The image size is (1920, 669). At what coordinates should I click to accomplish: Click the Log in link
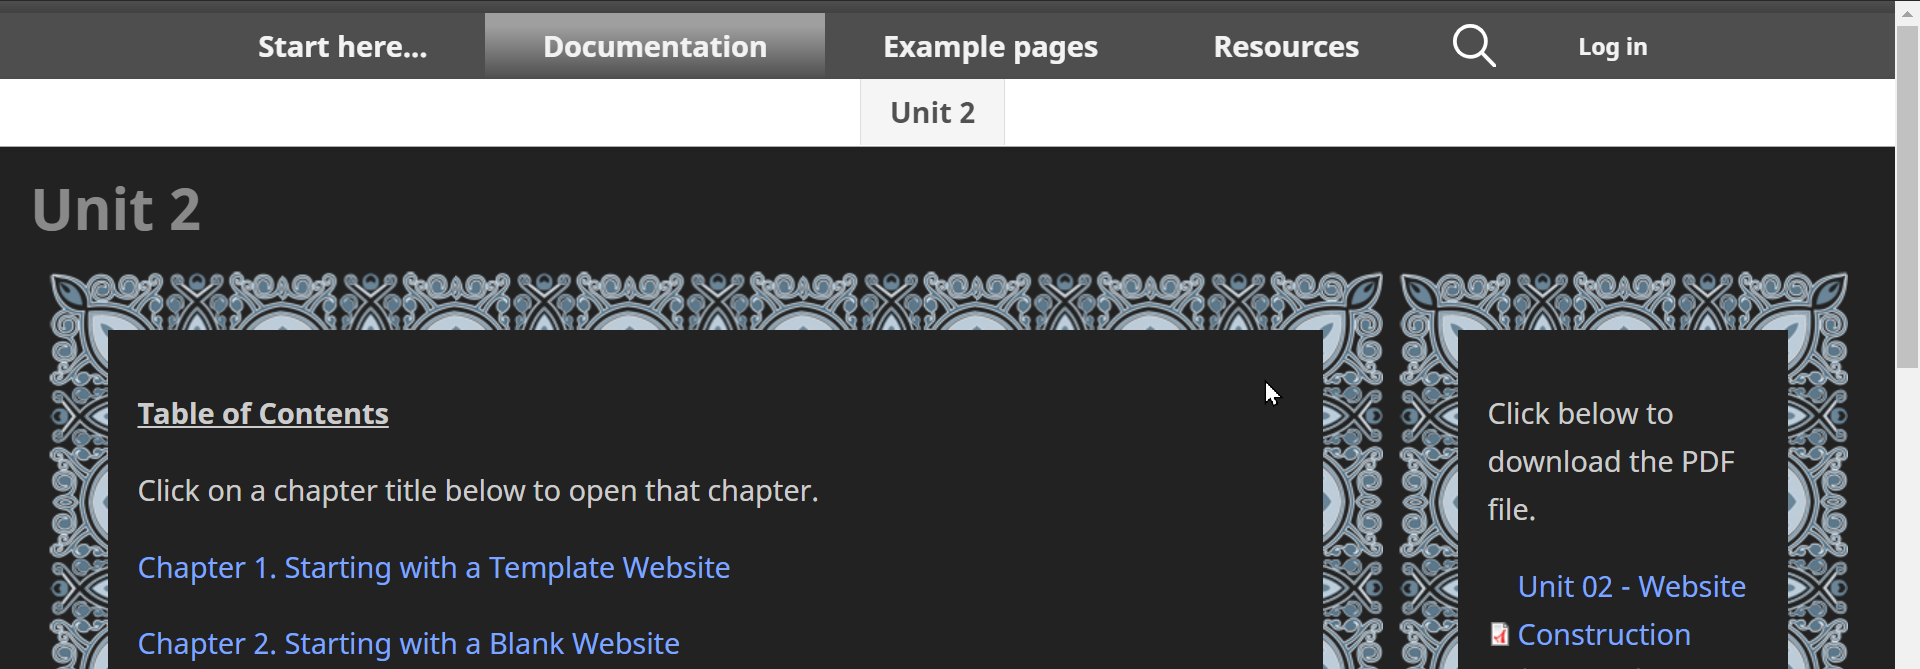coord(1612,46)
